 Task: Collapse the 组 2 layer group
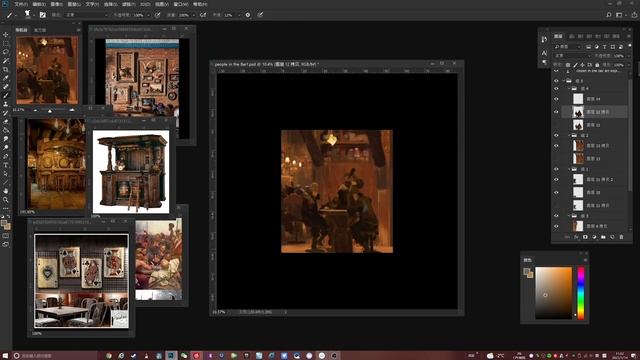(x=569, y=135)
